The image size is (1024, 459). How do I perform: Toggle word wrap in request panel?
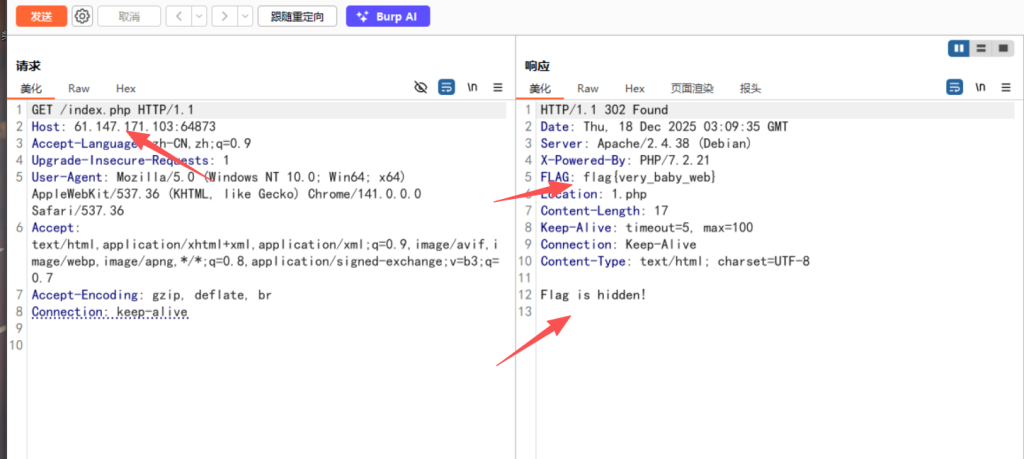tap(447, 88)
